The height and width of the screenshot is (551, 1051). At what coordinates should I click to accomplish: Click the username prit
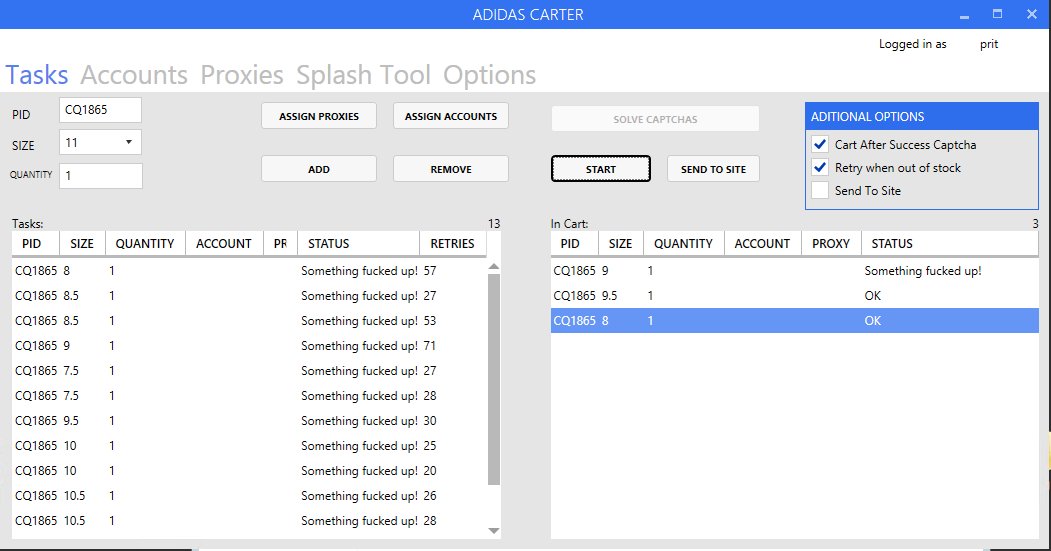989,44
